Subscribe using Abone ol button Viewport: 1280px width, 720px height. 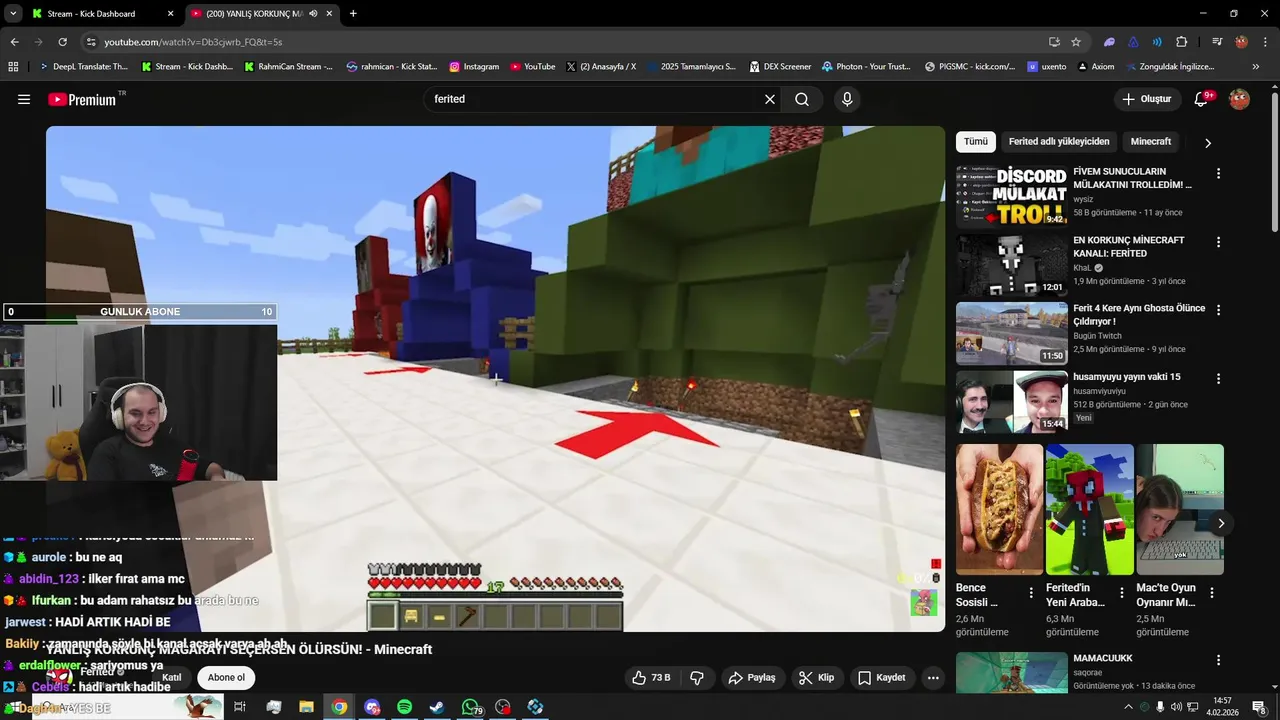pyautogui.click(x=226, y=677)
